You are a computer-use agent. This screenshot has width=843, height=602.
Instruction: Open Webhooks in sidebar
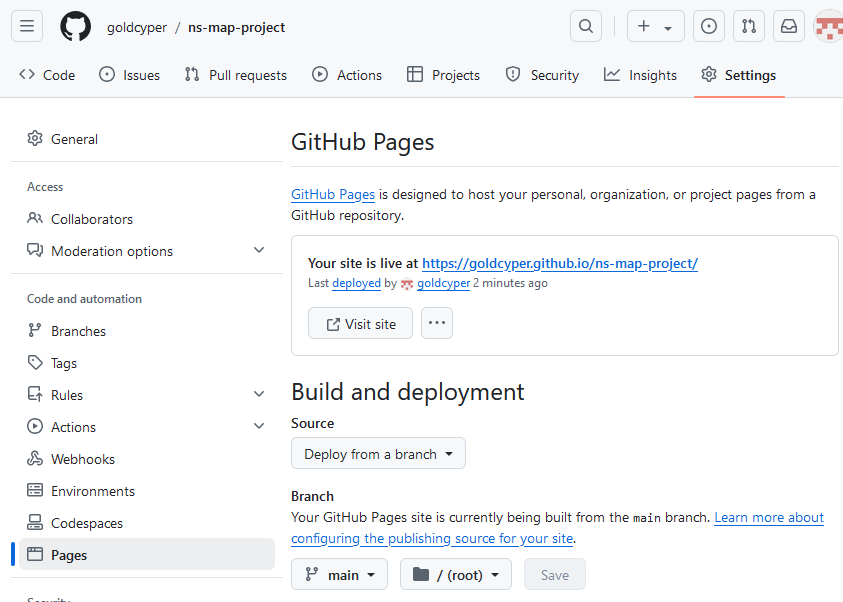(147, 459)
